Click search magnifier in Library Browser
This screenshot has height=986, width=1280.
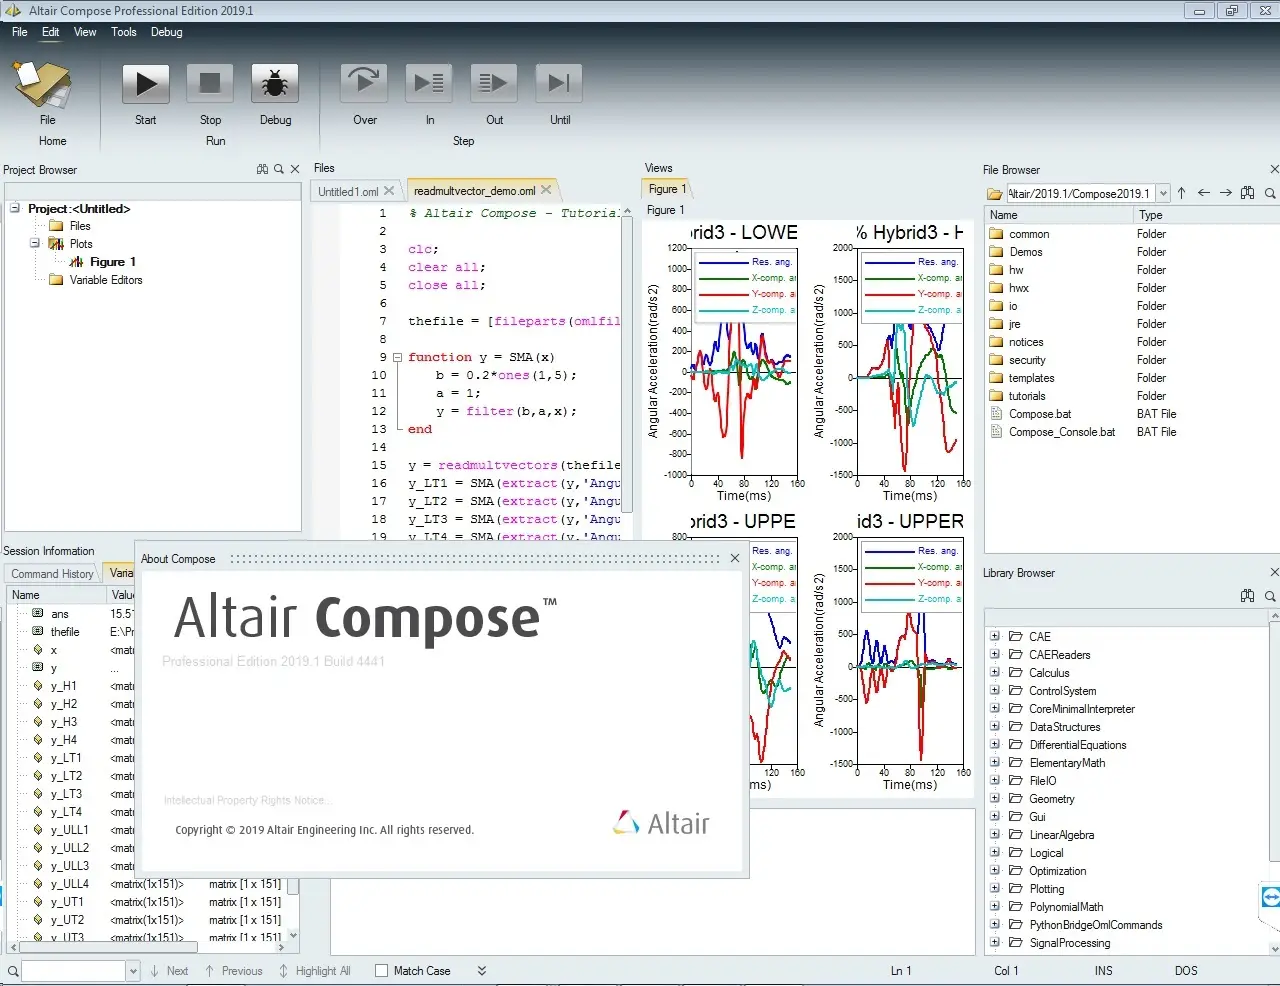[1270, 596]
